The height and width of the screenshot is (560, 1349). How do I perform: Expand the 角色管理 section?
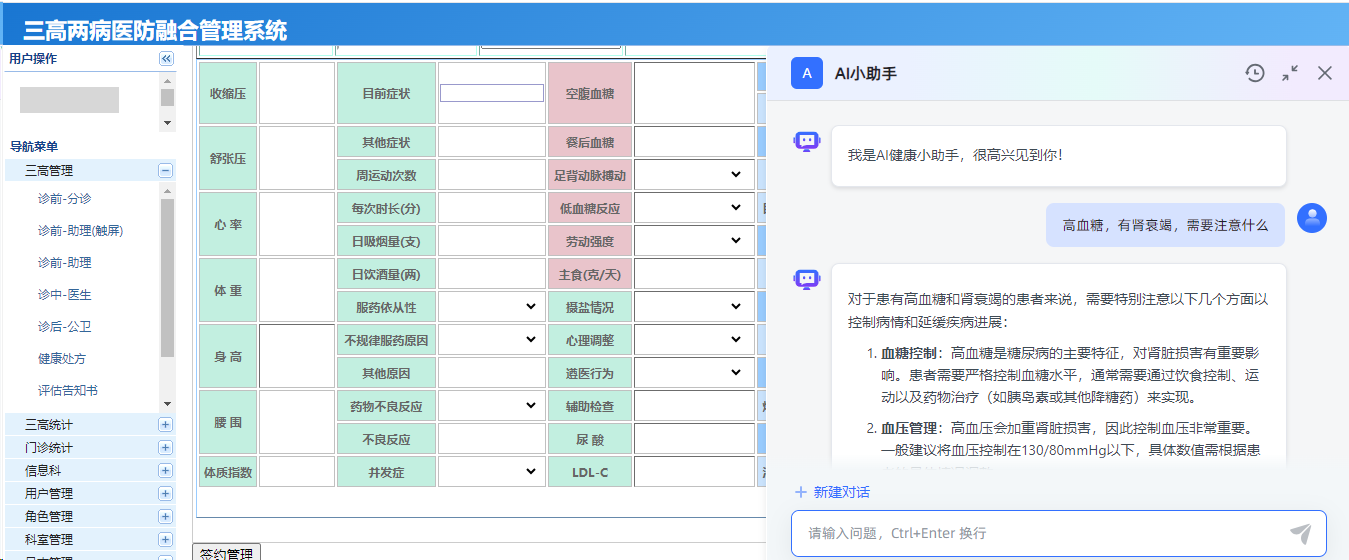pyautogui.click(x=166, y=517)
